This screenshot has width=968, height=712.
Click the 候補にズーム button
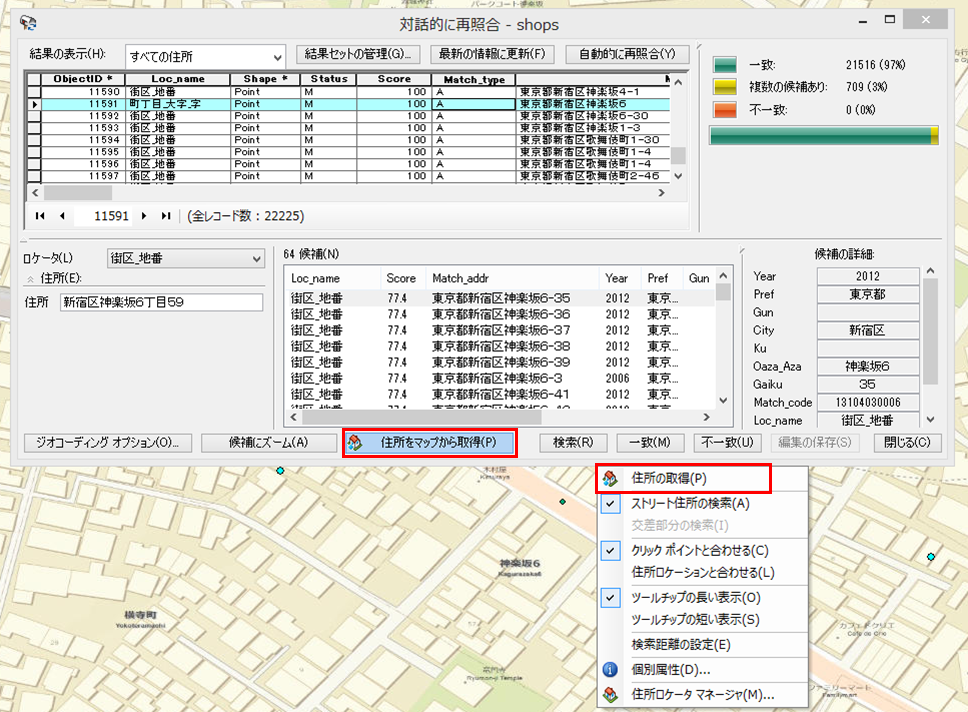pos(268,442)
